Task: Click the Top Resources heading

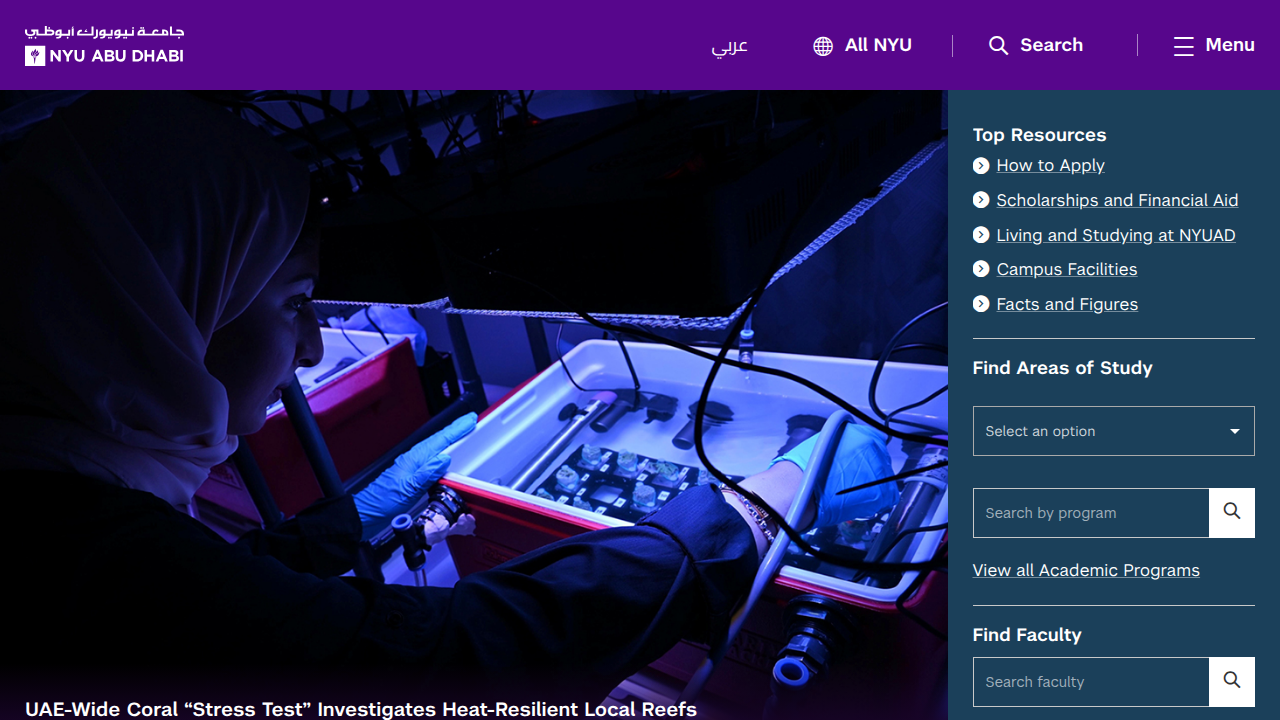Action: click(1039, 135)
